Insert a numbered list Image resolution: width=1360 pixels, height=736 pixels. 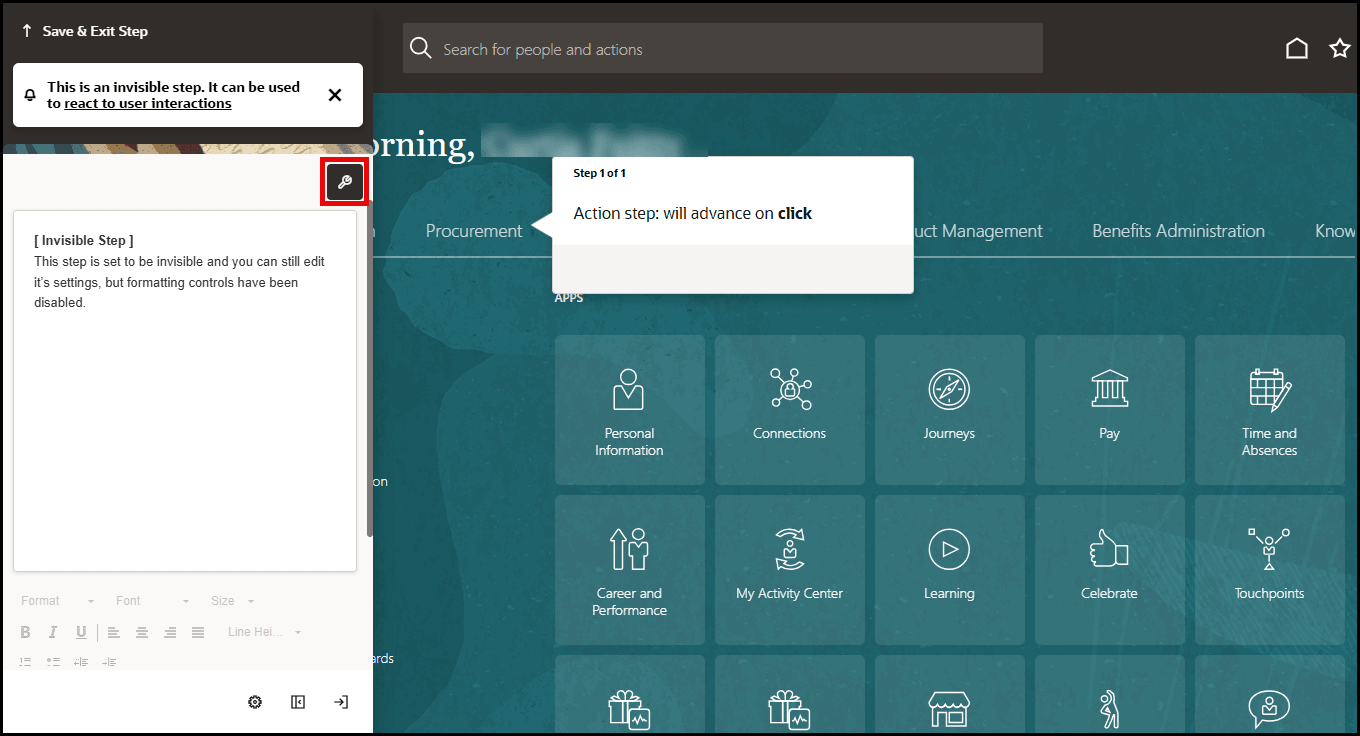click(26, 662)
